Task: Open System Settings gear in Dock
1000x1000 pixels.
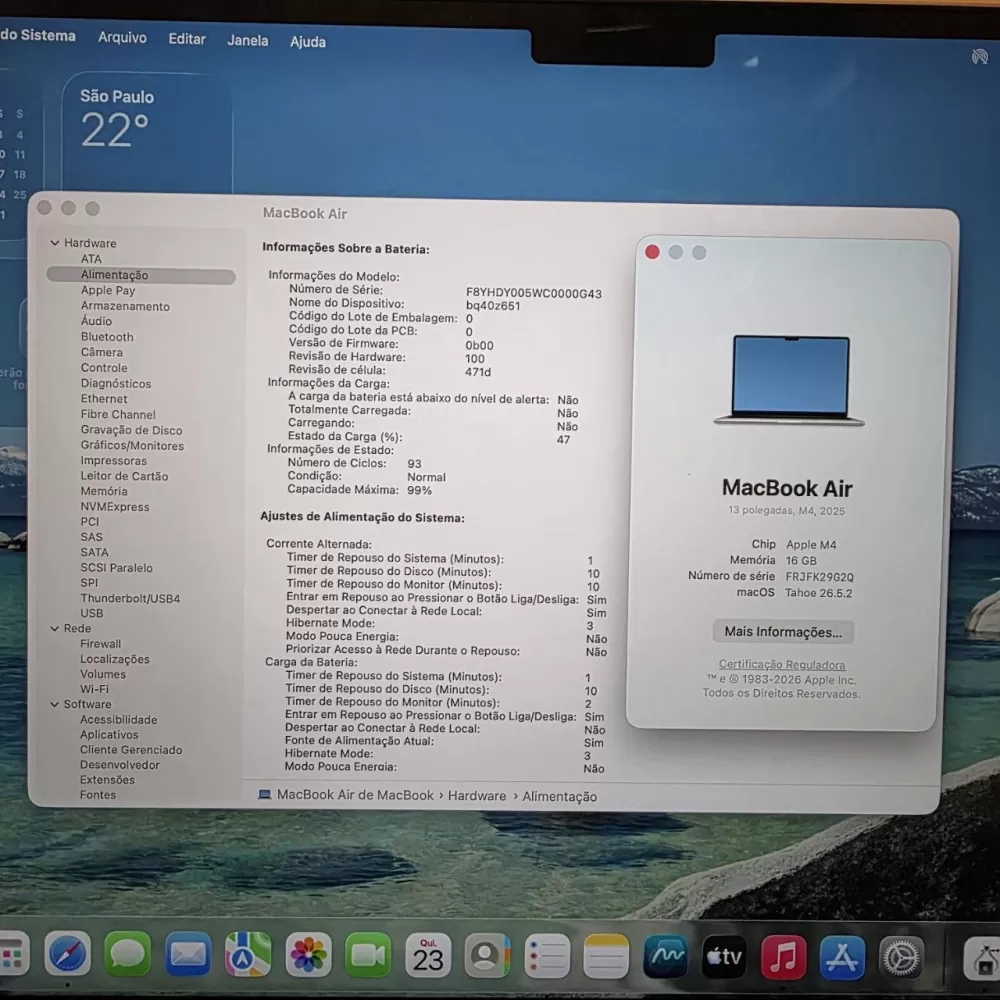Action: [901, 957]
